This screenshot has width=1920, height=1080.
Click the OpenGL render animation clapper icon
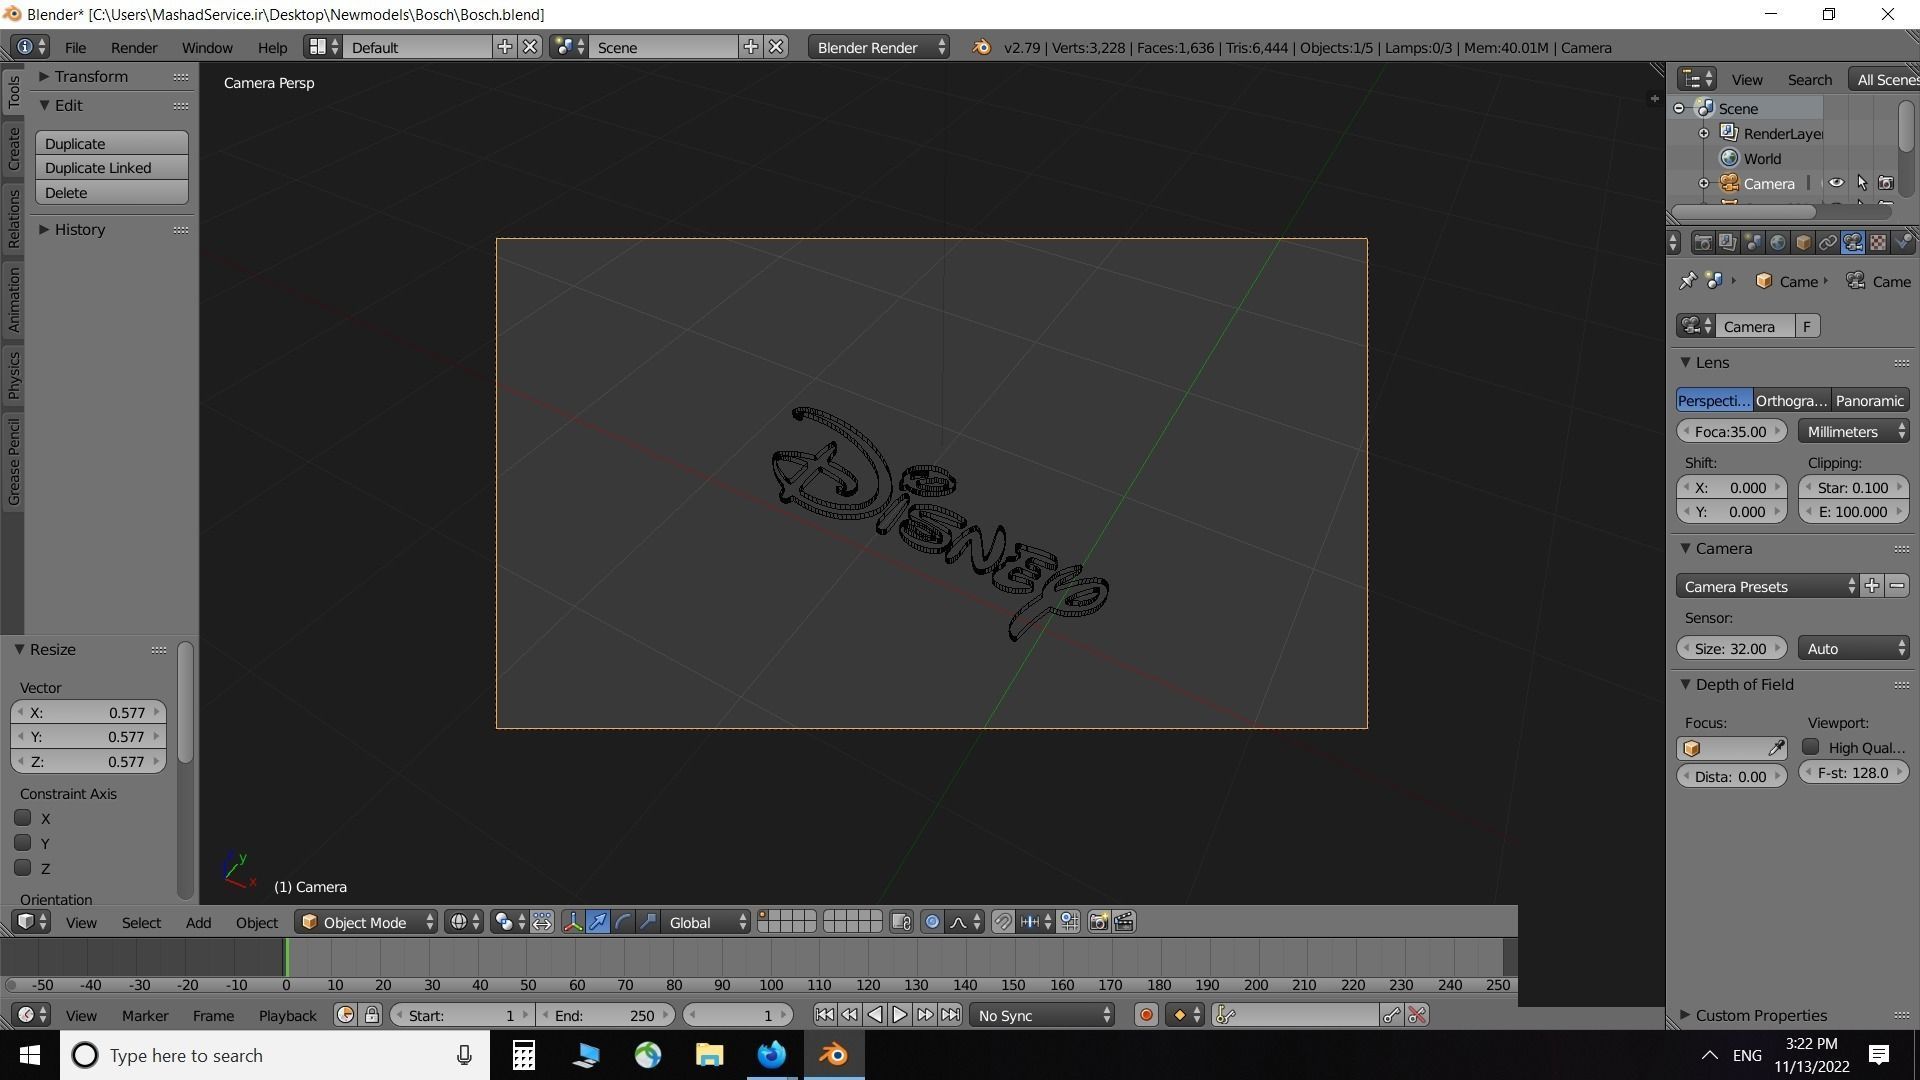[1124, 922]
